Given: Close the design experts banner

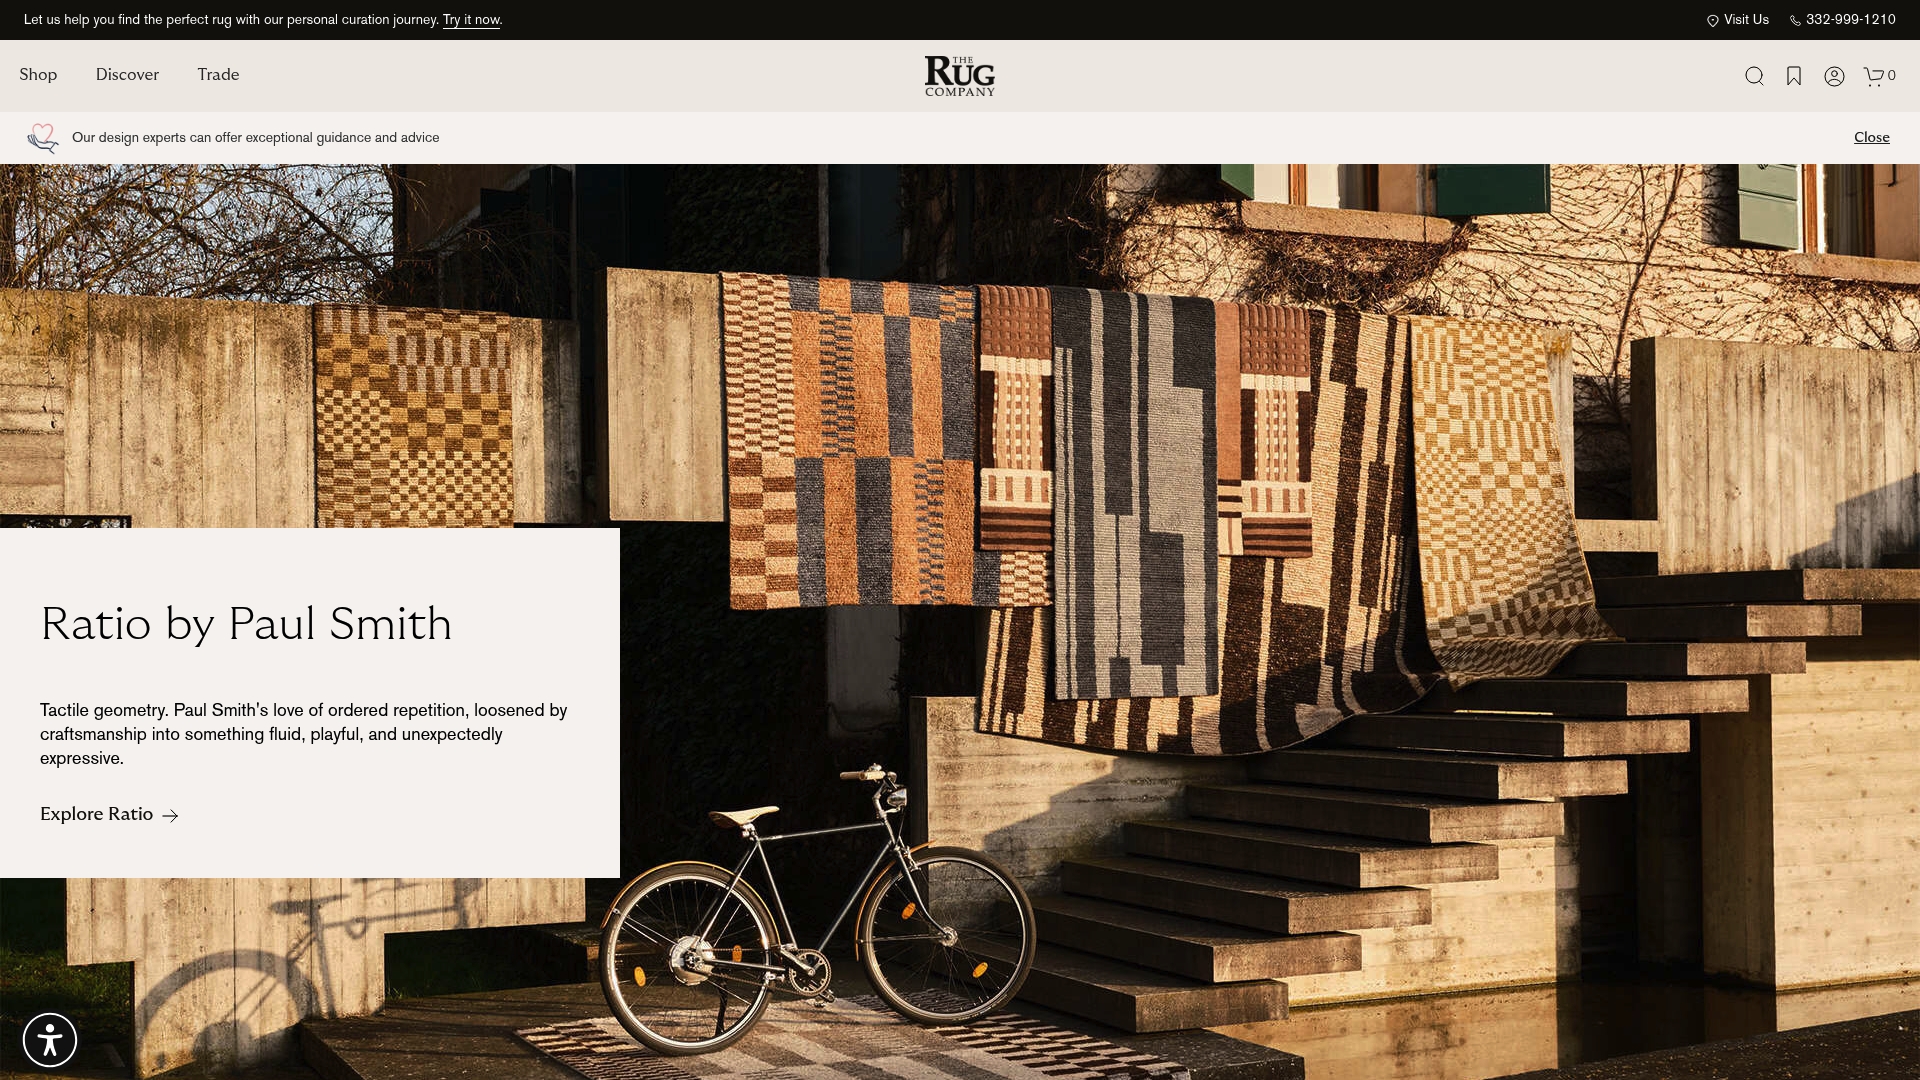Looking at the screenshot, I should coord(1872,138).
